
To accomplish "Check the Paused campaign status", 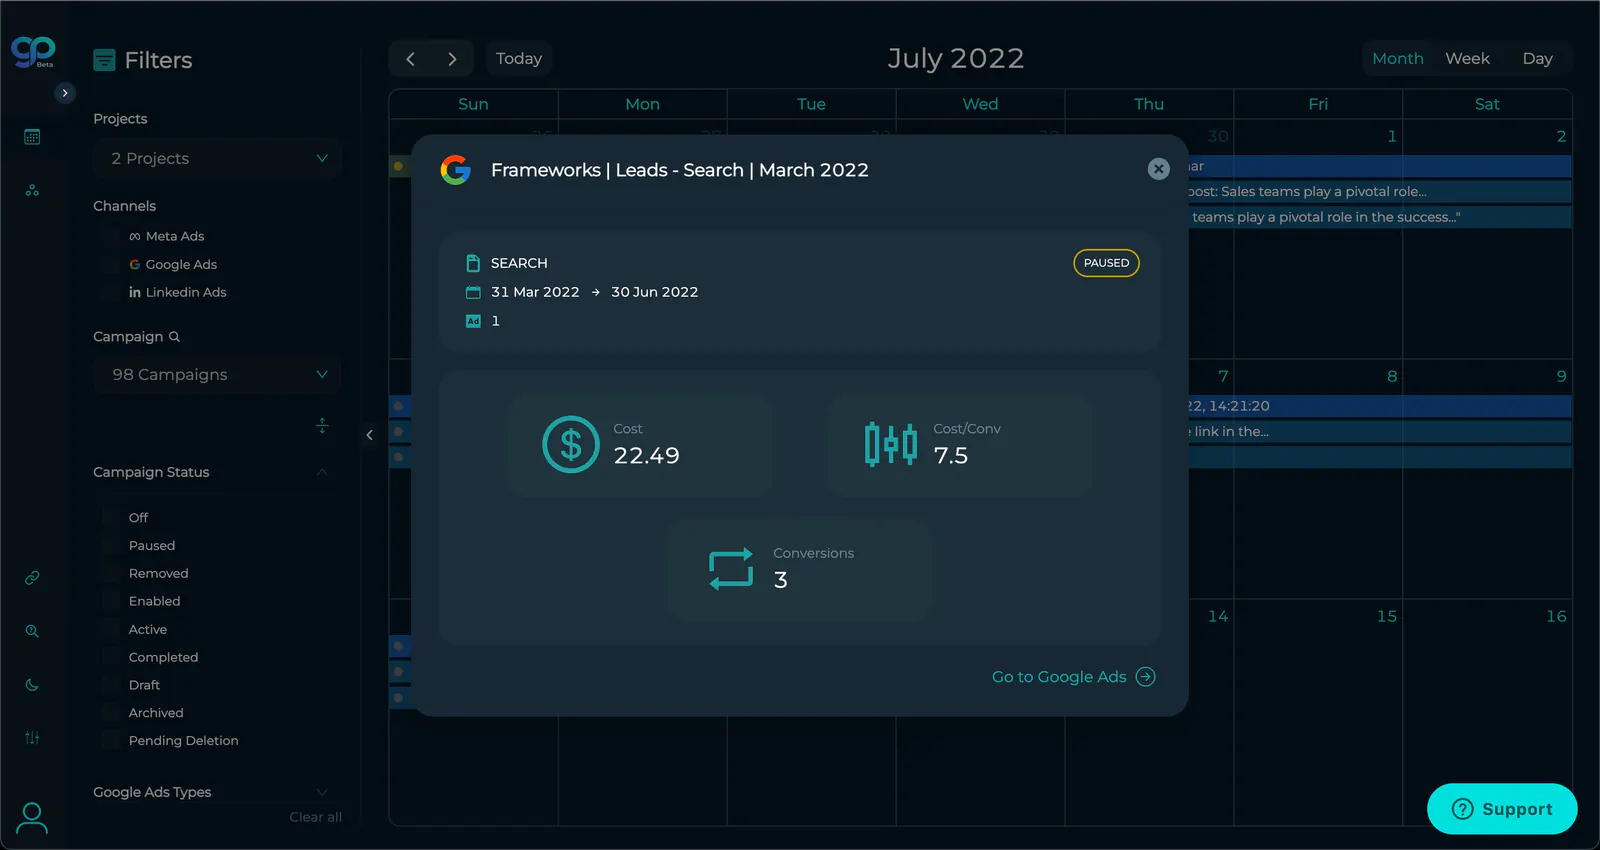I will click(110, 546).
